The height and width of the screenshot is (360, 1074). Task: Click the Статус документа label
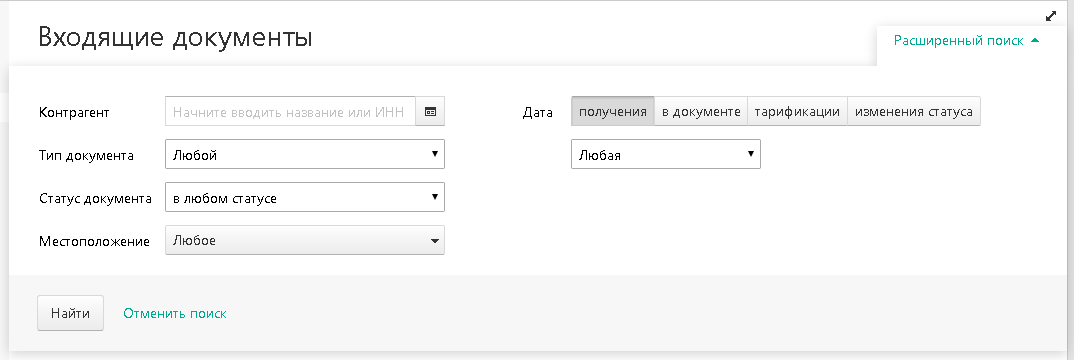(95, 198)
